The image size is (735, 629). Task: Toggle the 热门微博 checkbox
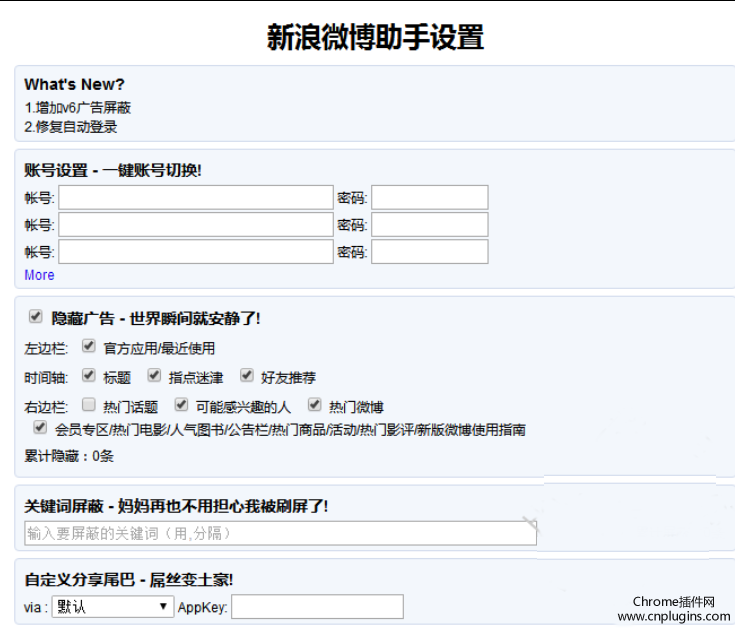pos(315,404)
